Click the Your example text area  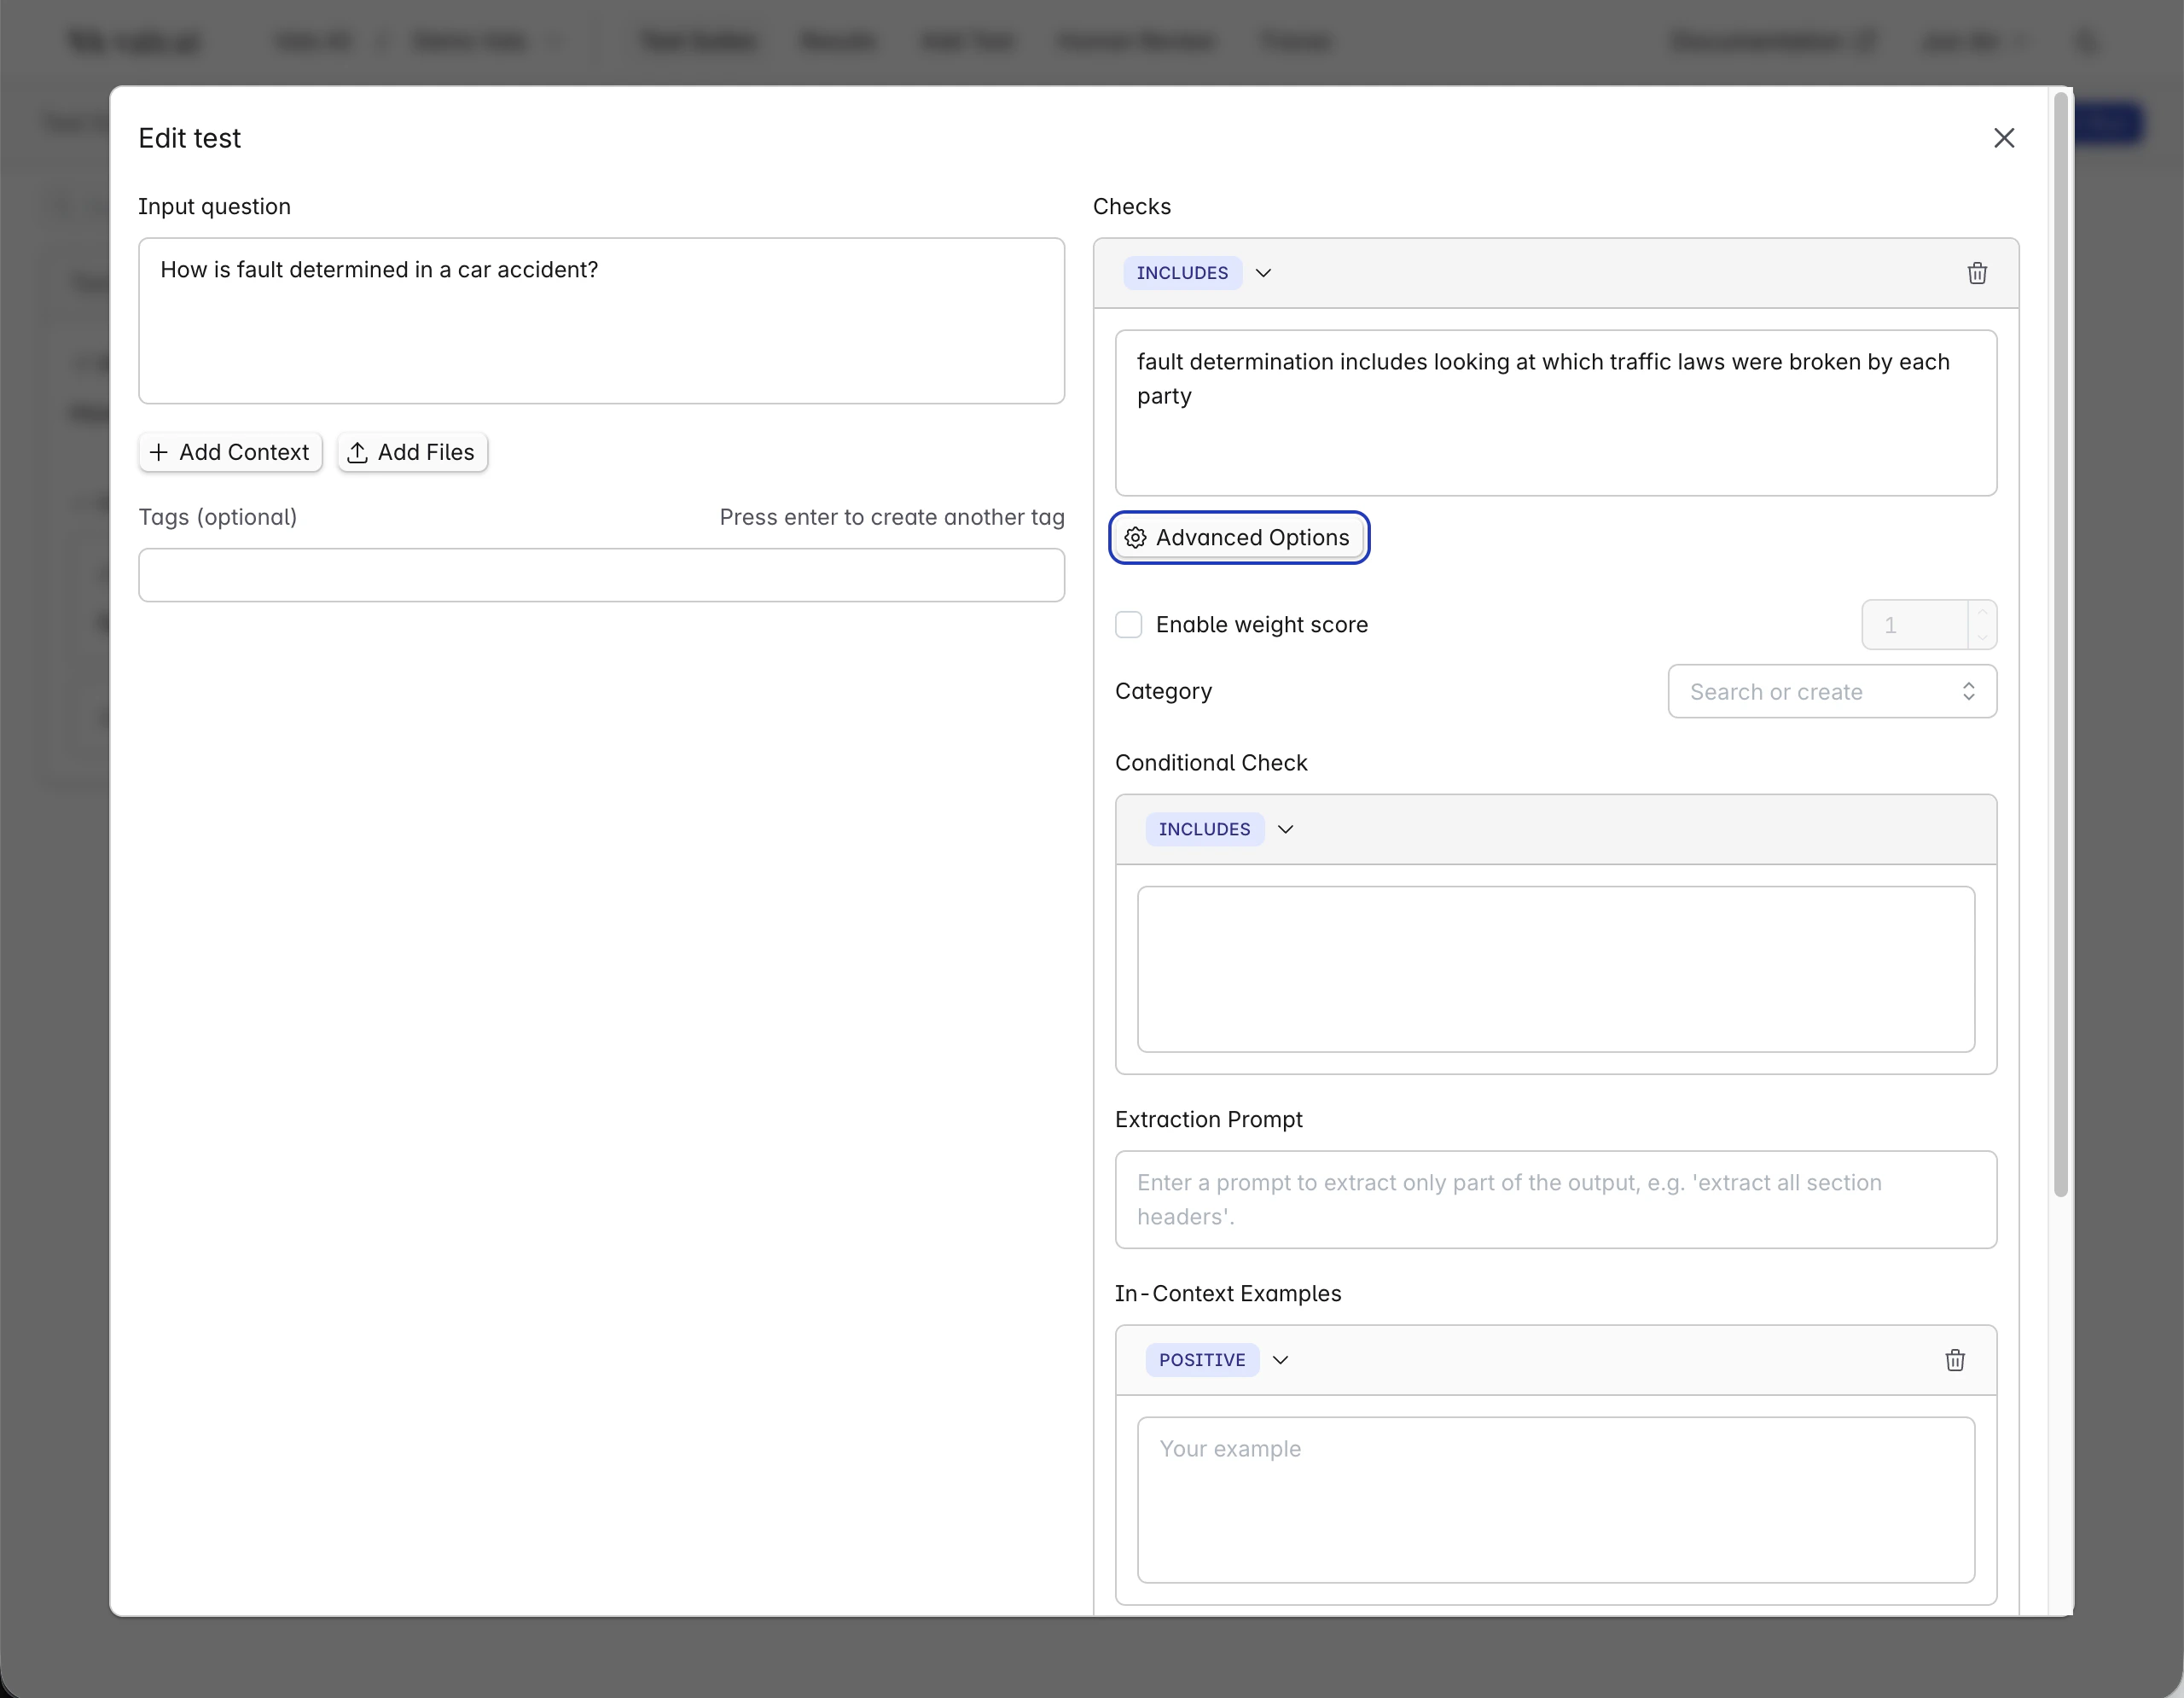click(1555, 1499)
